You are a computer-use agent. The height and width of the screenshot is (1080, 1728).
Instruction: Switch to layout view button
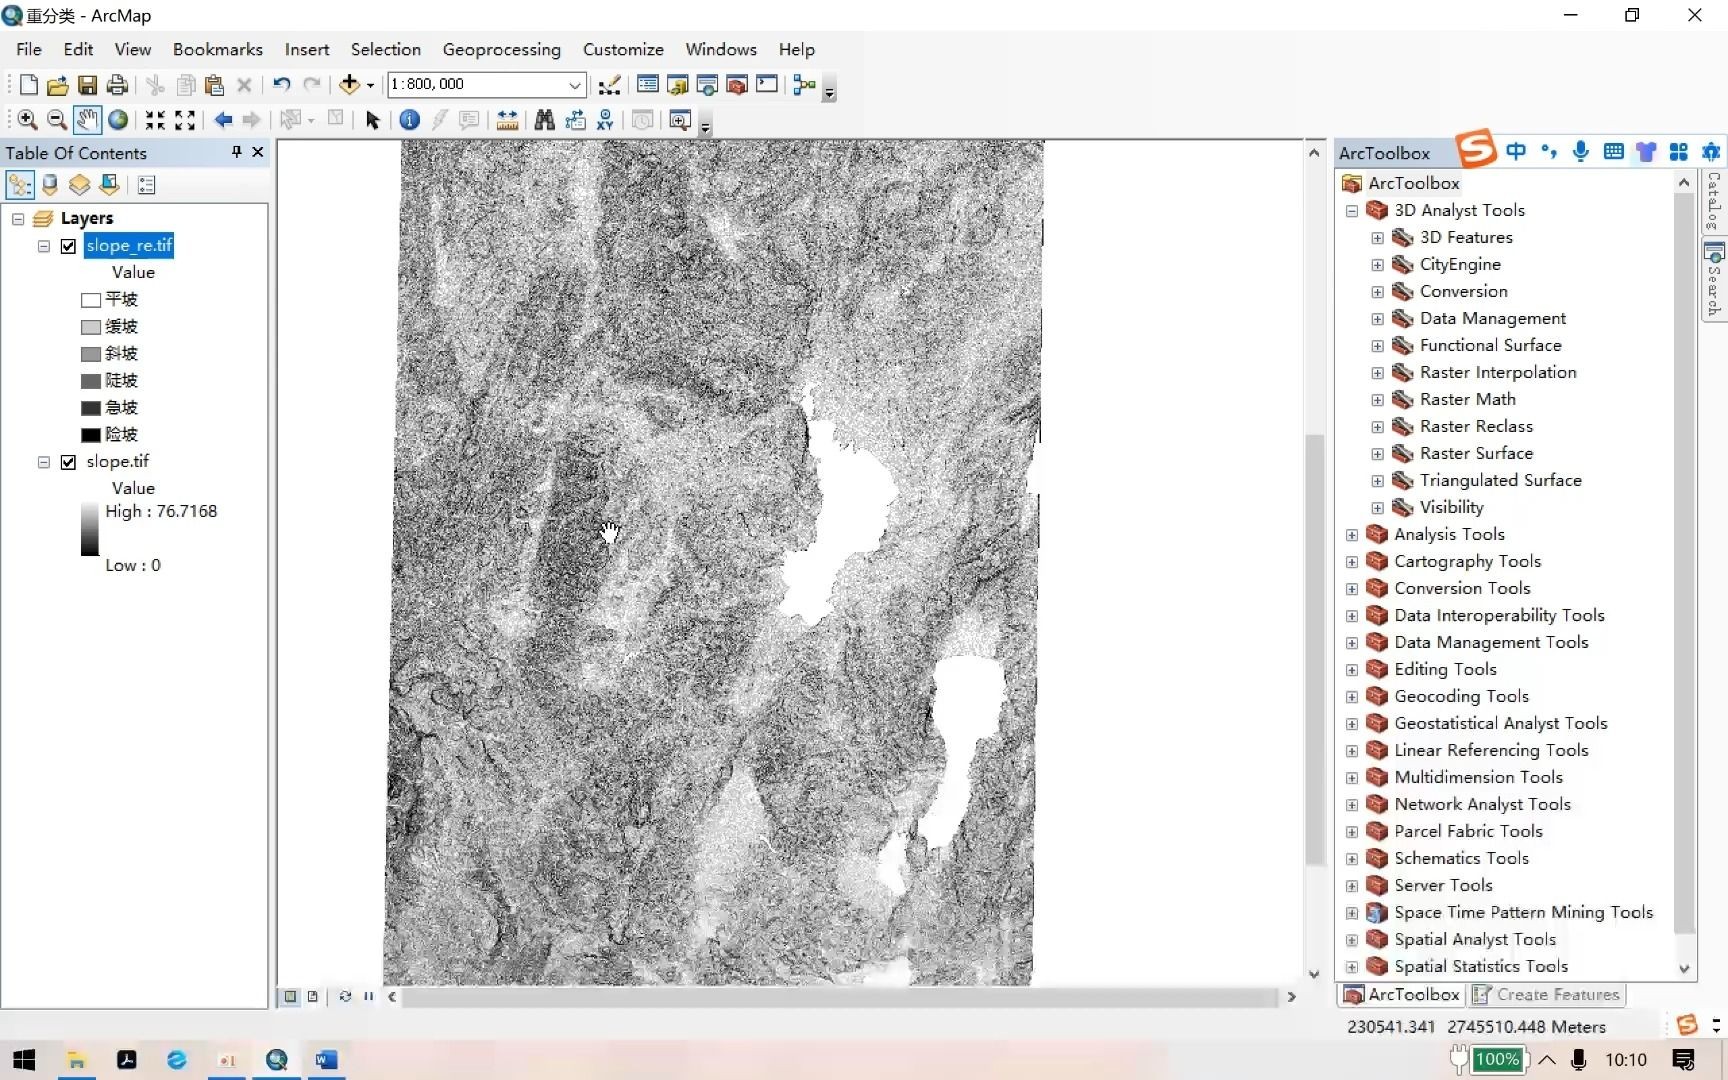313,997
